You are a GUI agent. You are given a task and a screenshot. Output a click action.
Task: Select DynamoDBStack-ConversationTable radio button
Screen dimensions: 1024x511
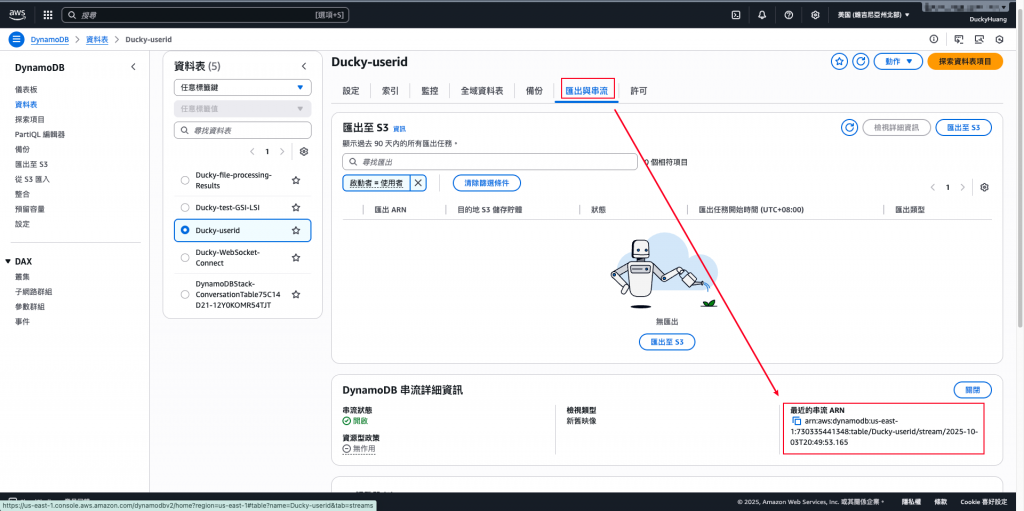pos(185,295)
